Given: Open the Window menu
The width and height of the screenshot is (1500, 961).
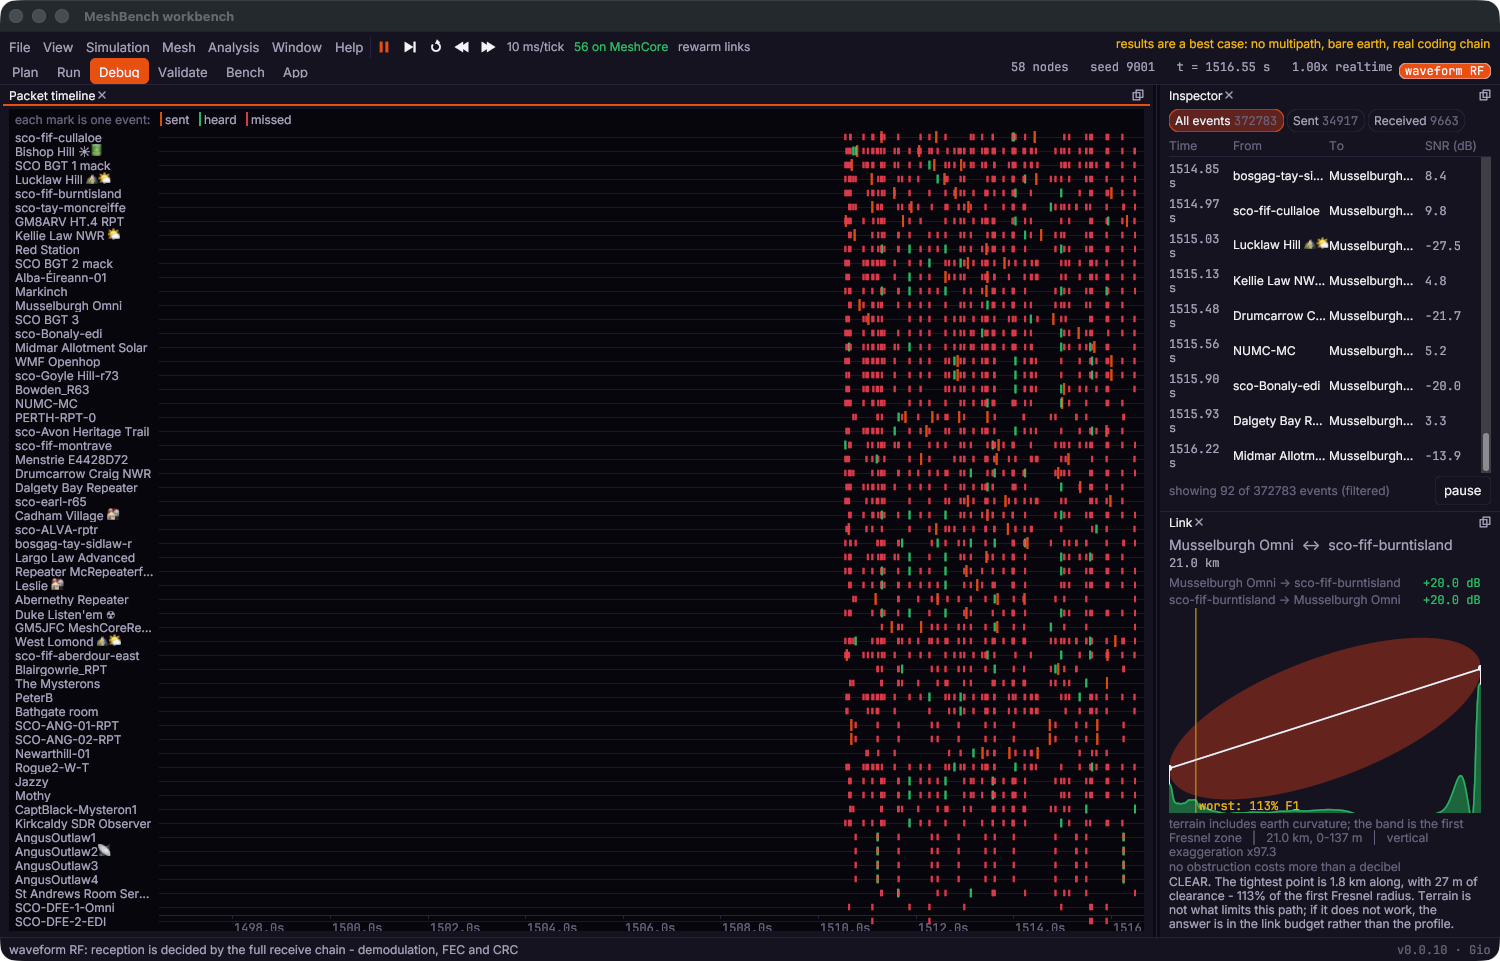Looking at the screenshot, I should tap(297, 47).
